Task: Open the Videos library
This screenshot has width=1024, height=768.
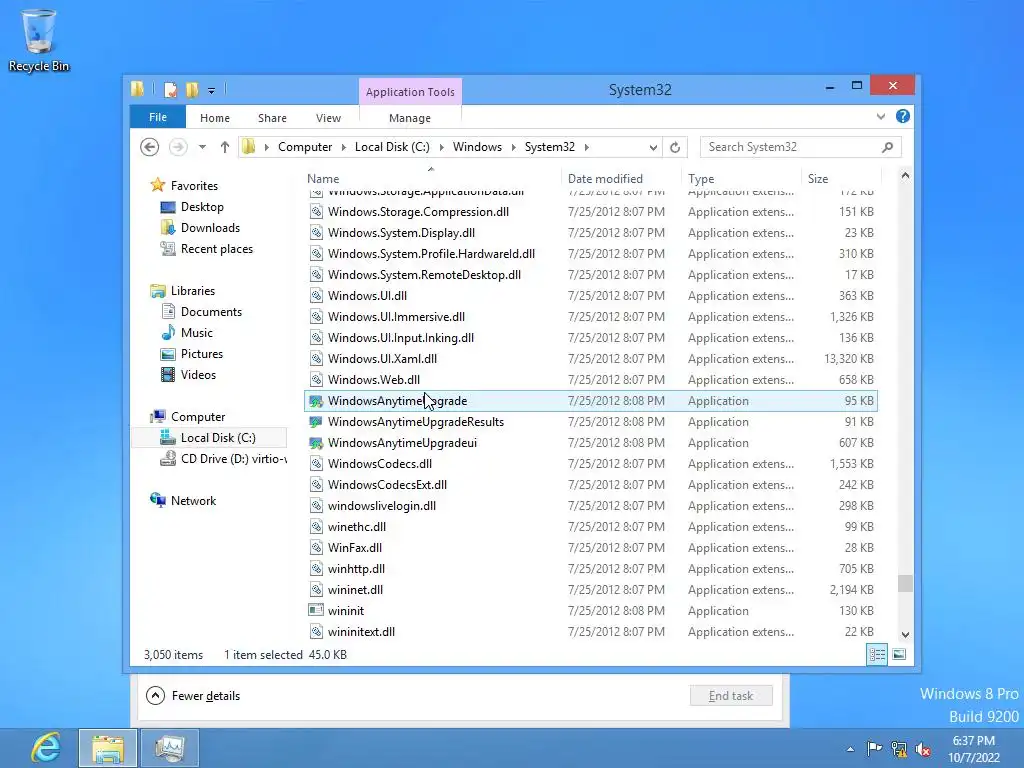Action: click(198, 374)
